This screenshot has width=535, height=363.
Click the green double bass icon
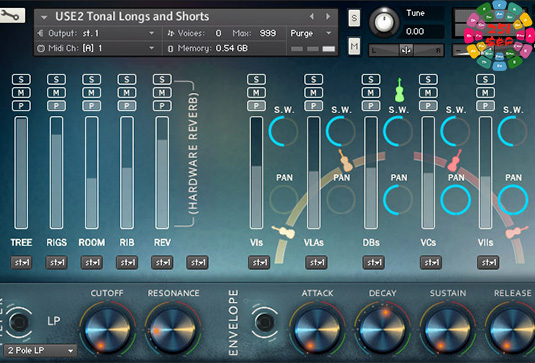399,90
